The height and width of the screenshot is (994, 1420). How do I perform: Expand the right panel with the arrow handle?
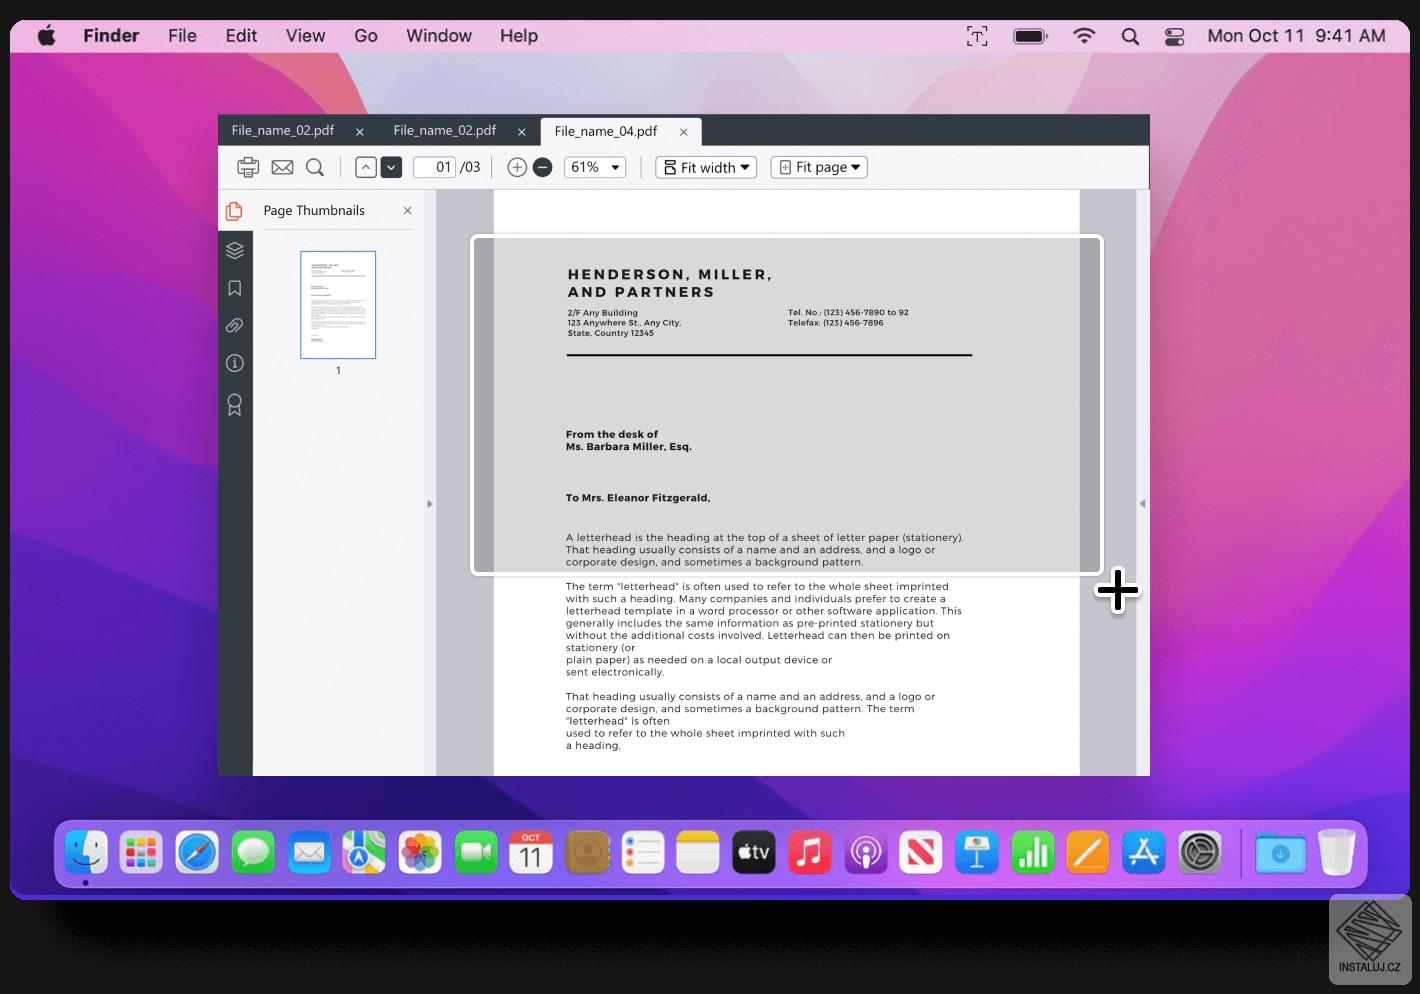pos(1142,504)
